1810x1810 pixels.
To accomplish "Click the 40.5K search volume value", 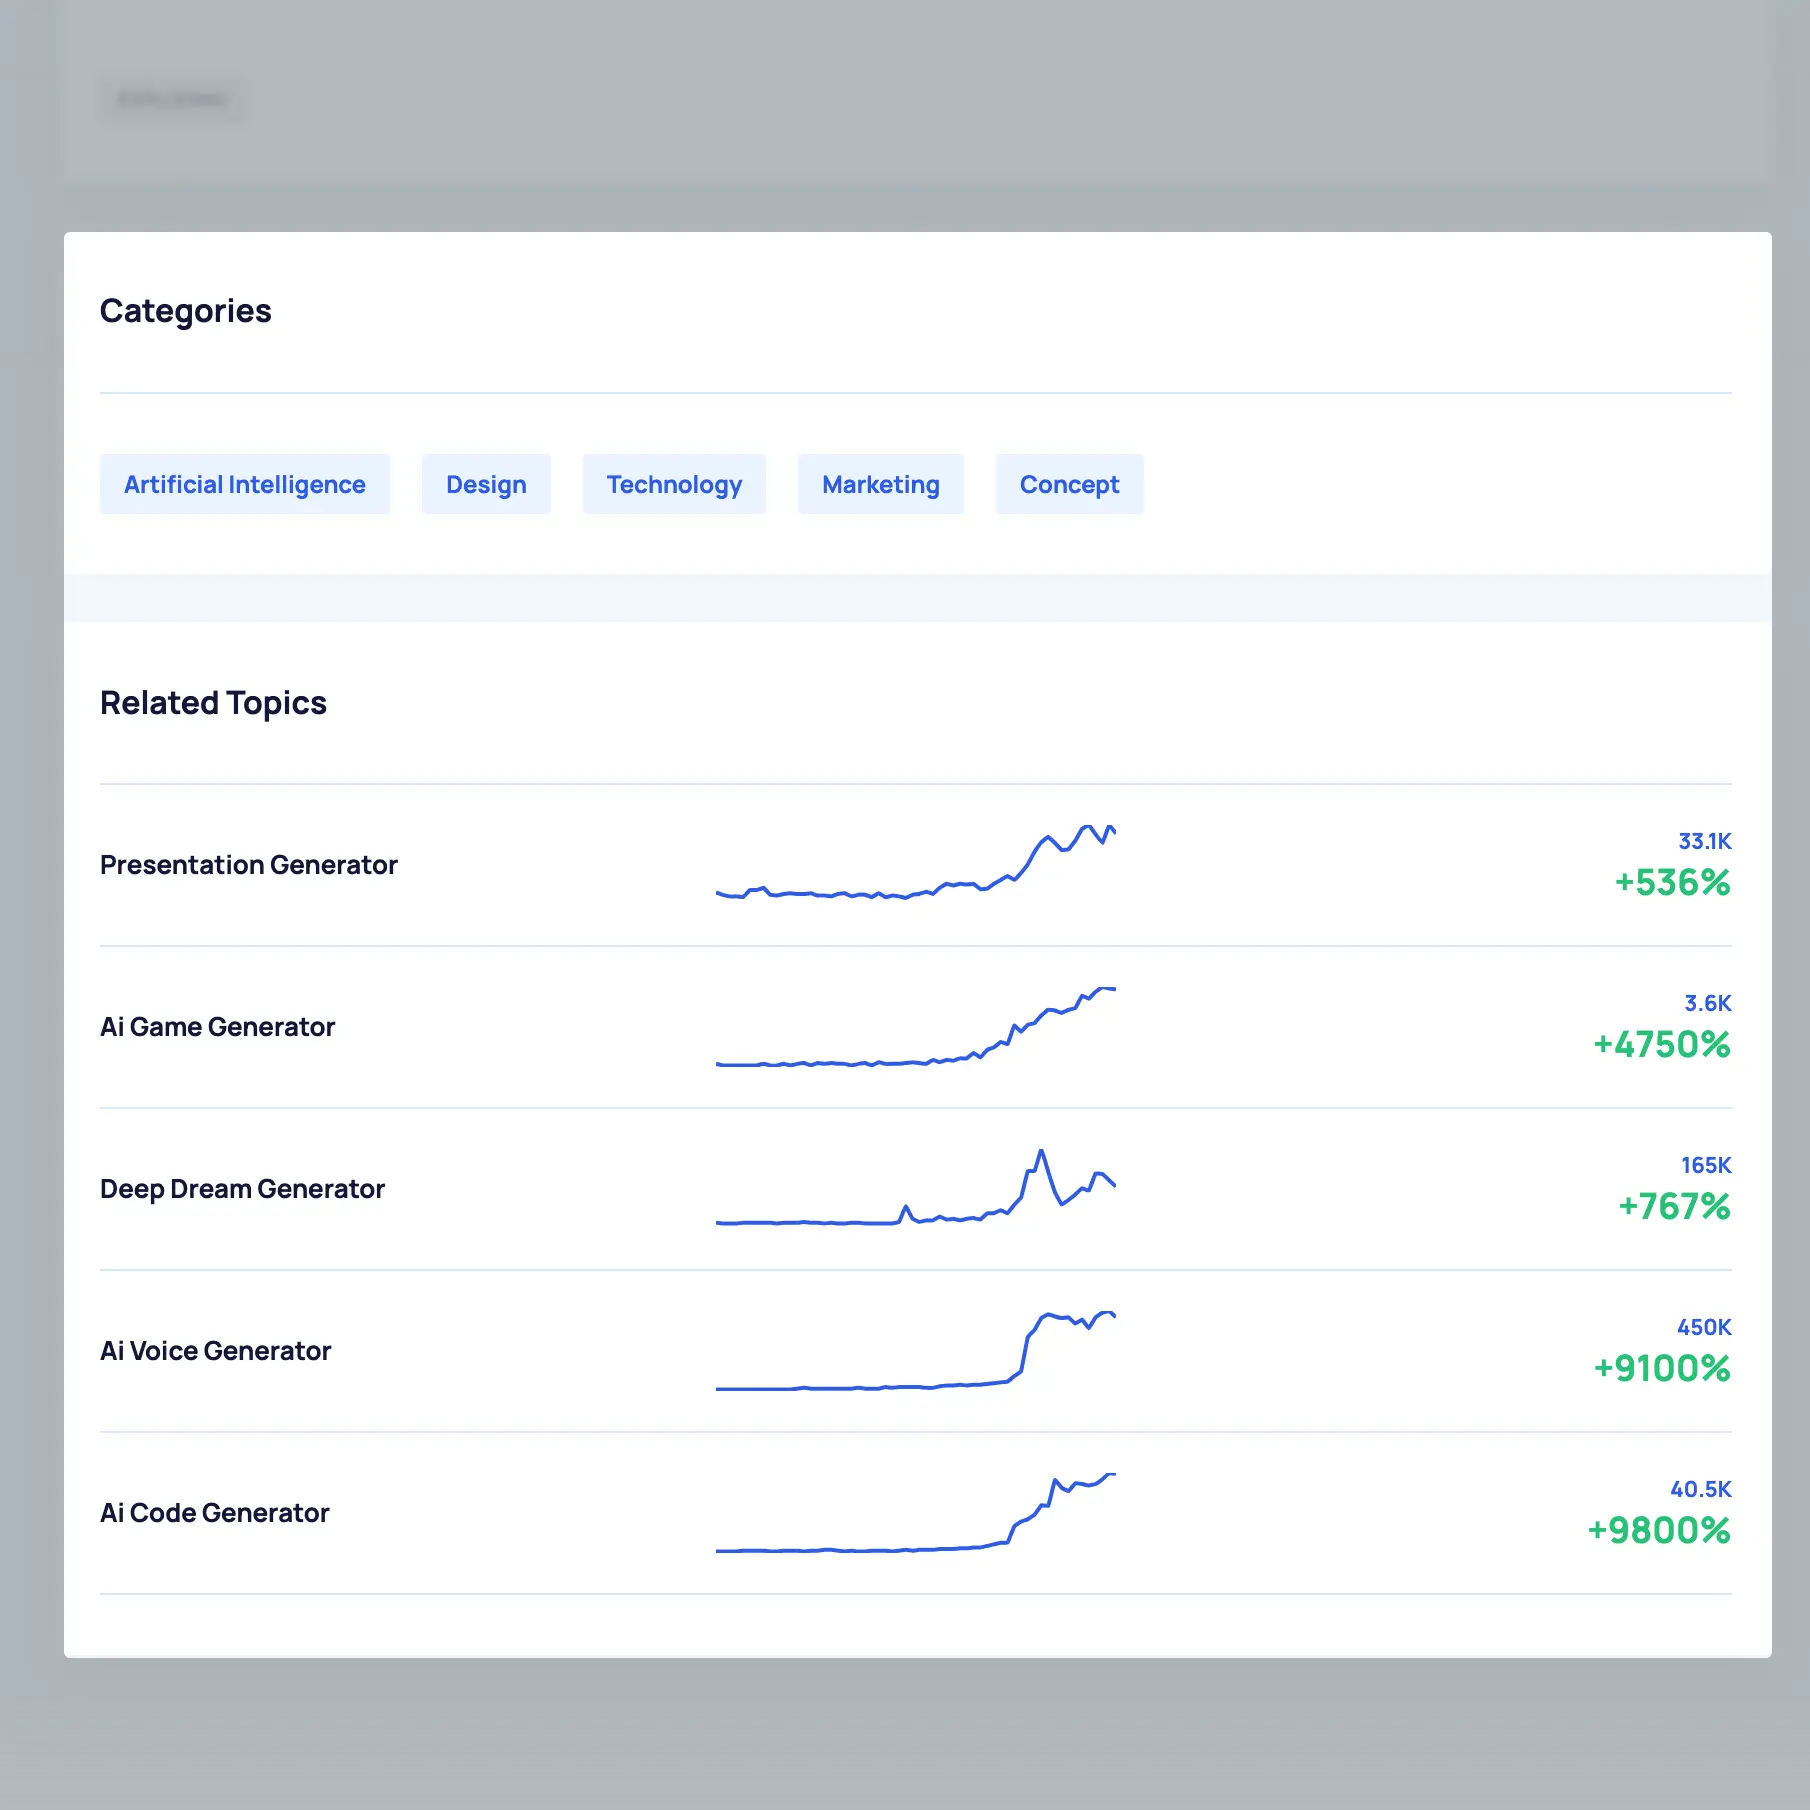I will click(1700, 1489).
